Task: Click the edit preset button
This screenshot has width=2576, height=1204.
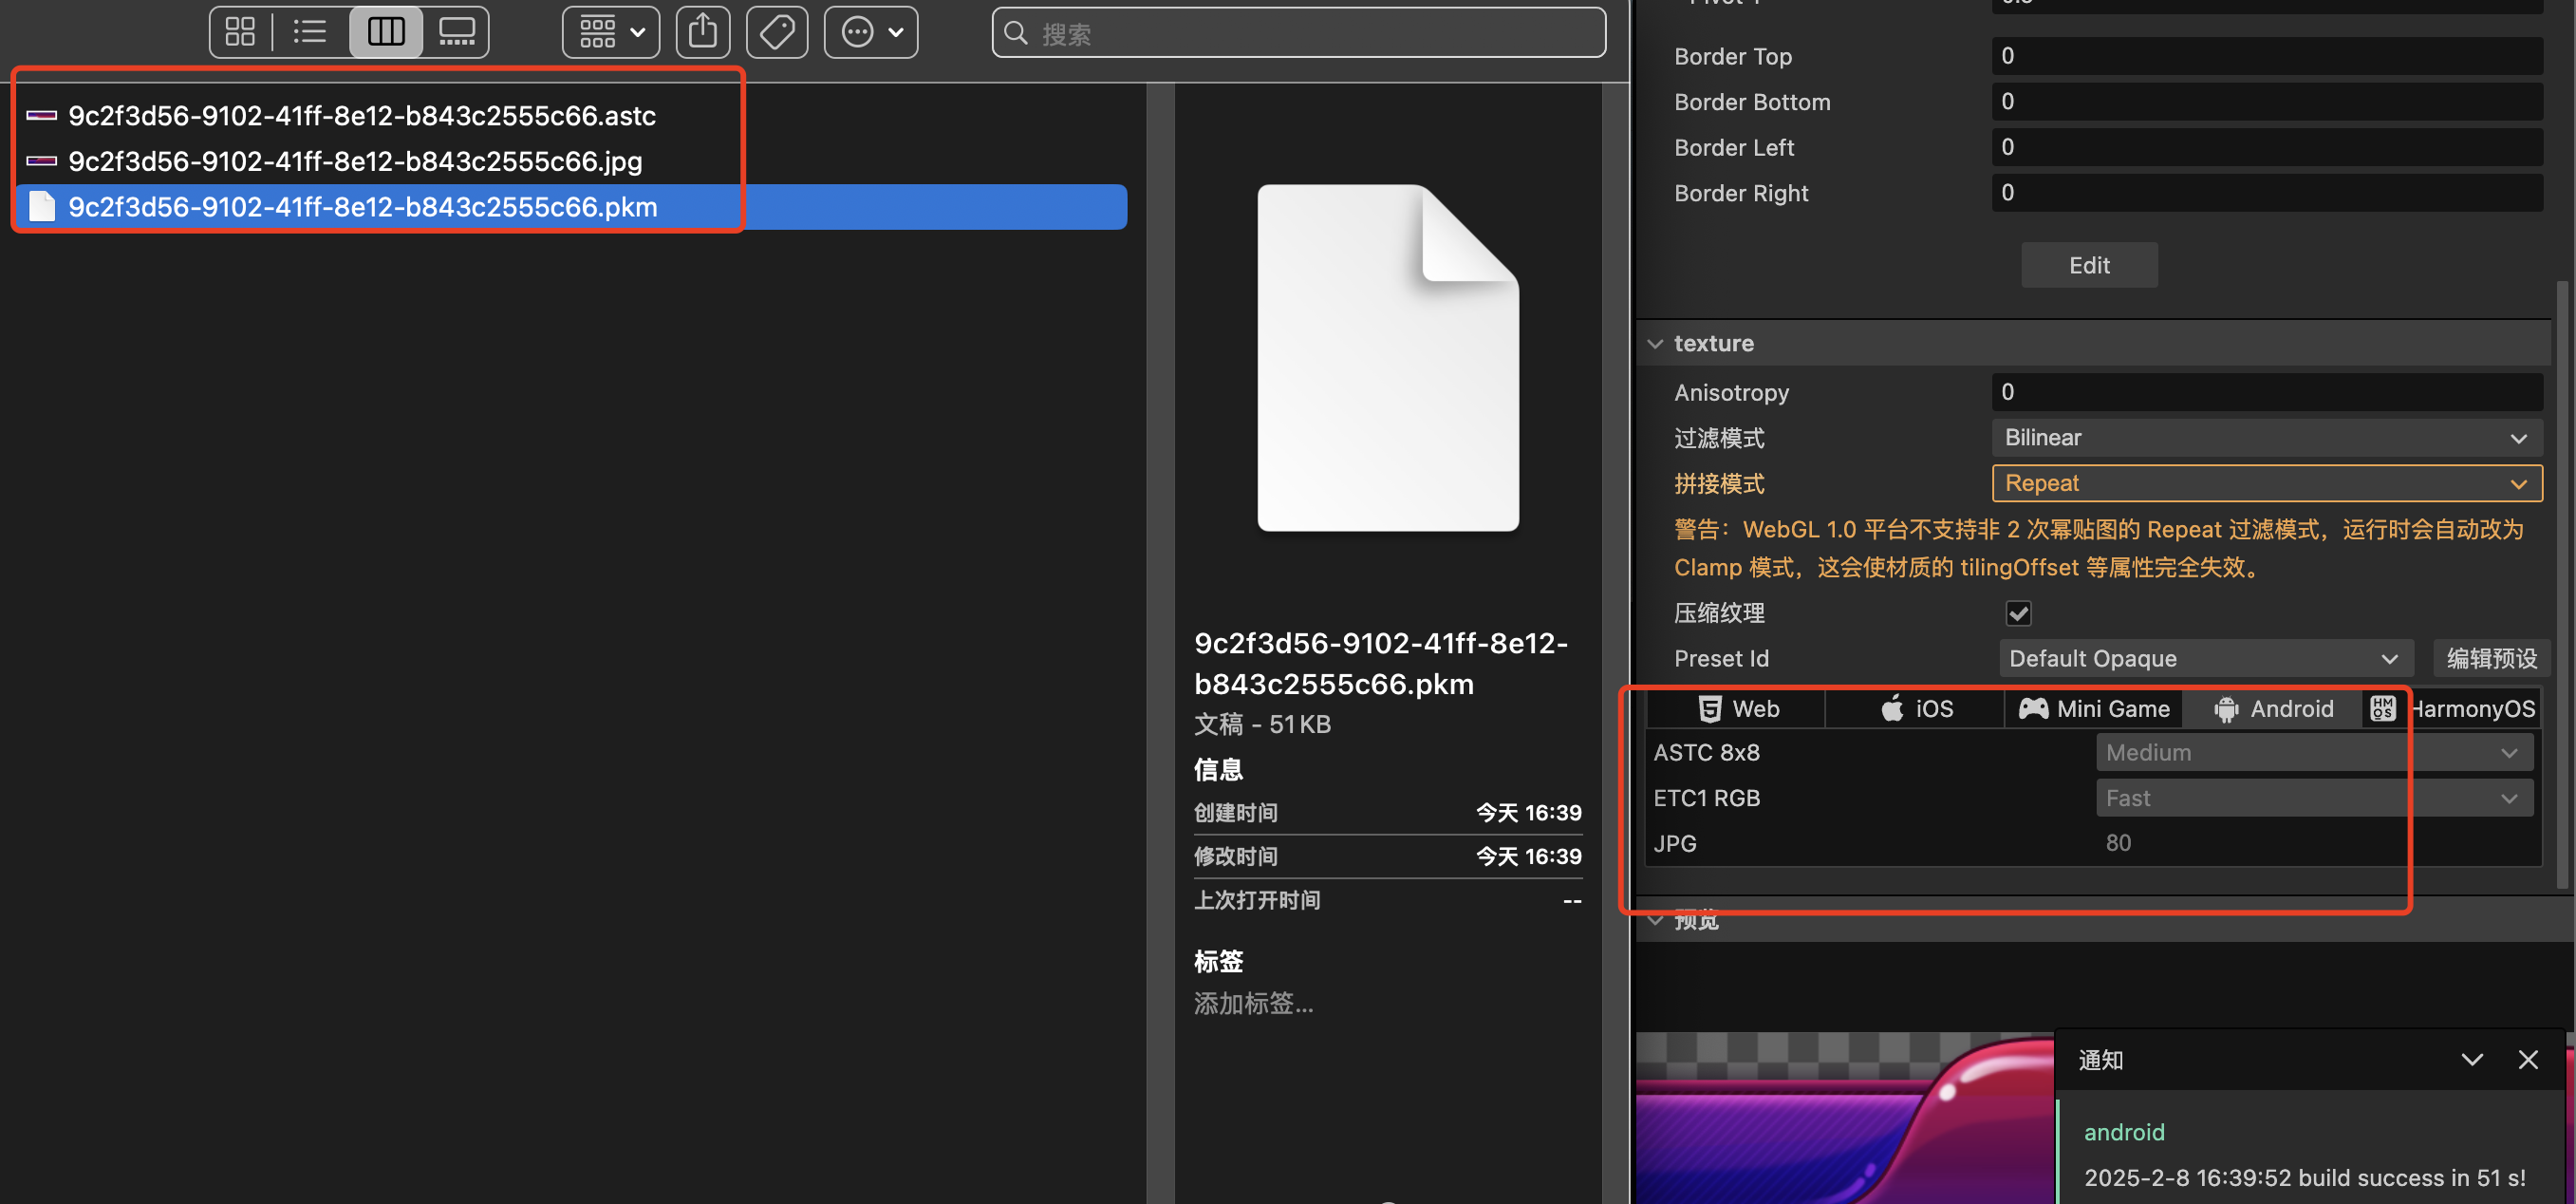Action: click(x=2491, y=659)
